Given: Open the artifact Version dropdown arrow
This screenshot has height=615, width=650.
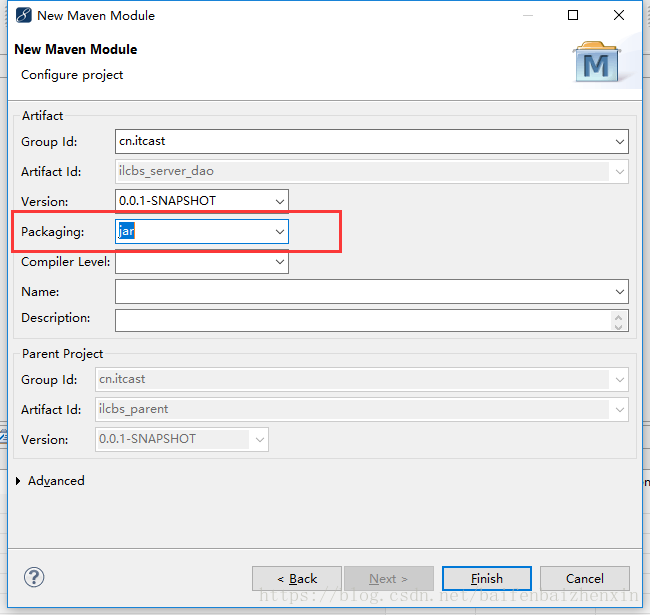Looking at the screenshot, I should point(280,201).
